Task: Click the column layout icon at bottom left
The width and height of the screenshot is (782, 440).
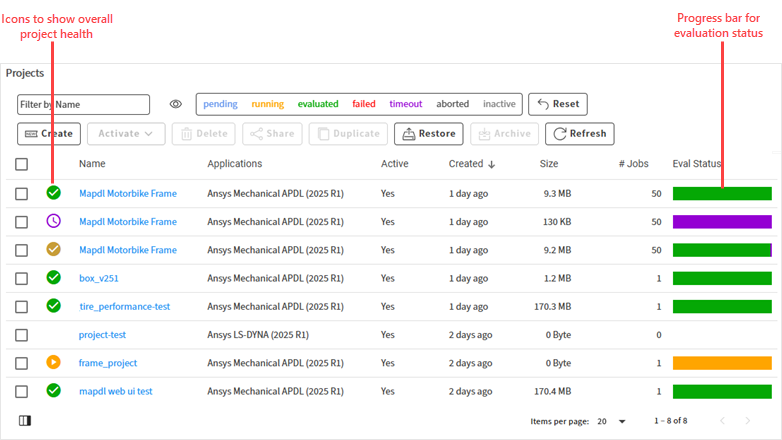Action: [24, 421]
